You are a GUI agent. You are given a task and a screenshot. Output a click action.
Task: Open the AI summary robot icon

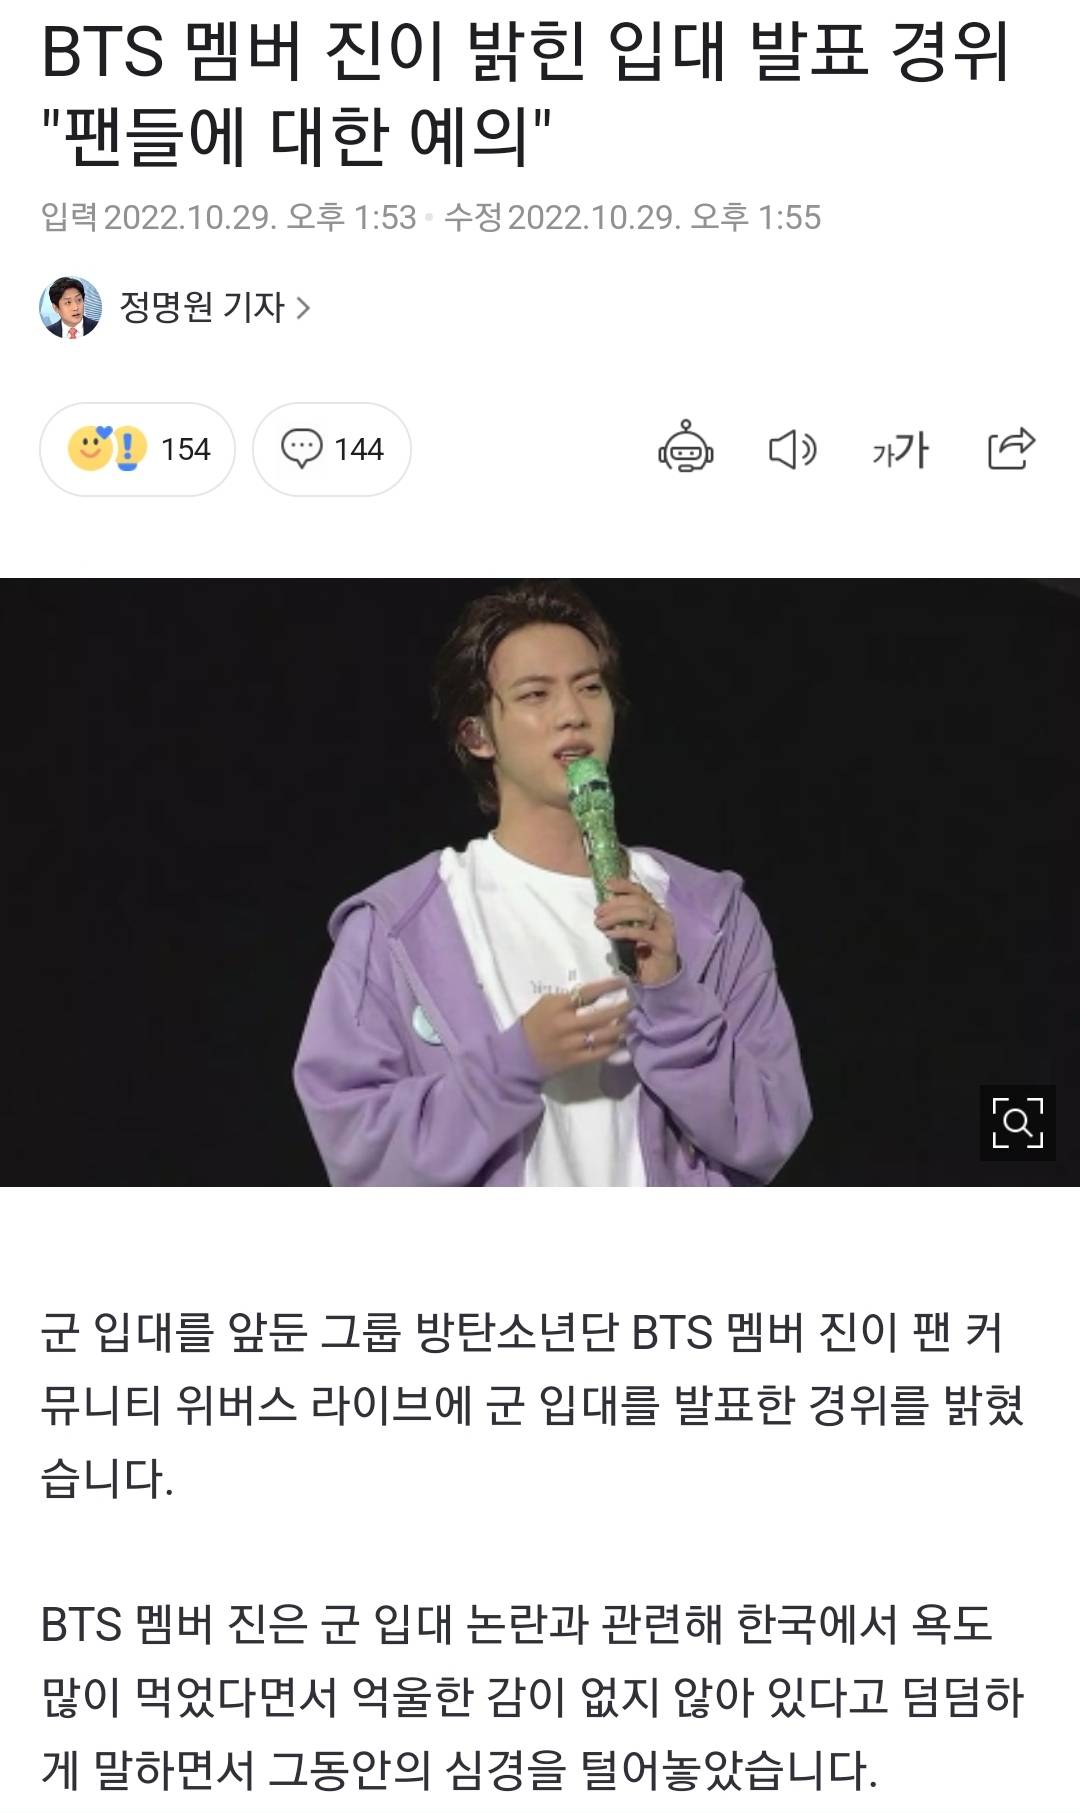[685, 448]
